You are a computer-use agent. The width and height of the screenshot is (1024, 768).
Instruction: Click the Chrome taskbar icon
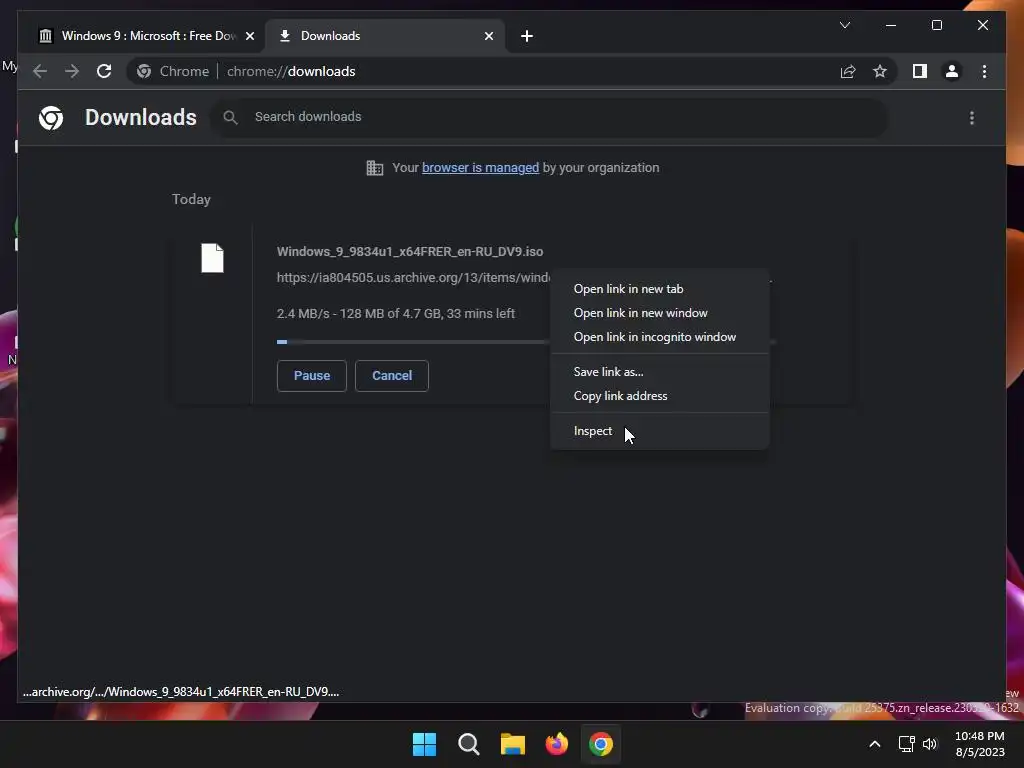pyautogui.click(x=601, y=744)
